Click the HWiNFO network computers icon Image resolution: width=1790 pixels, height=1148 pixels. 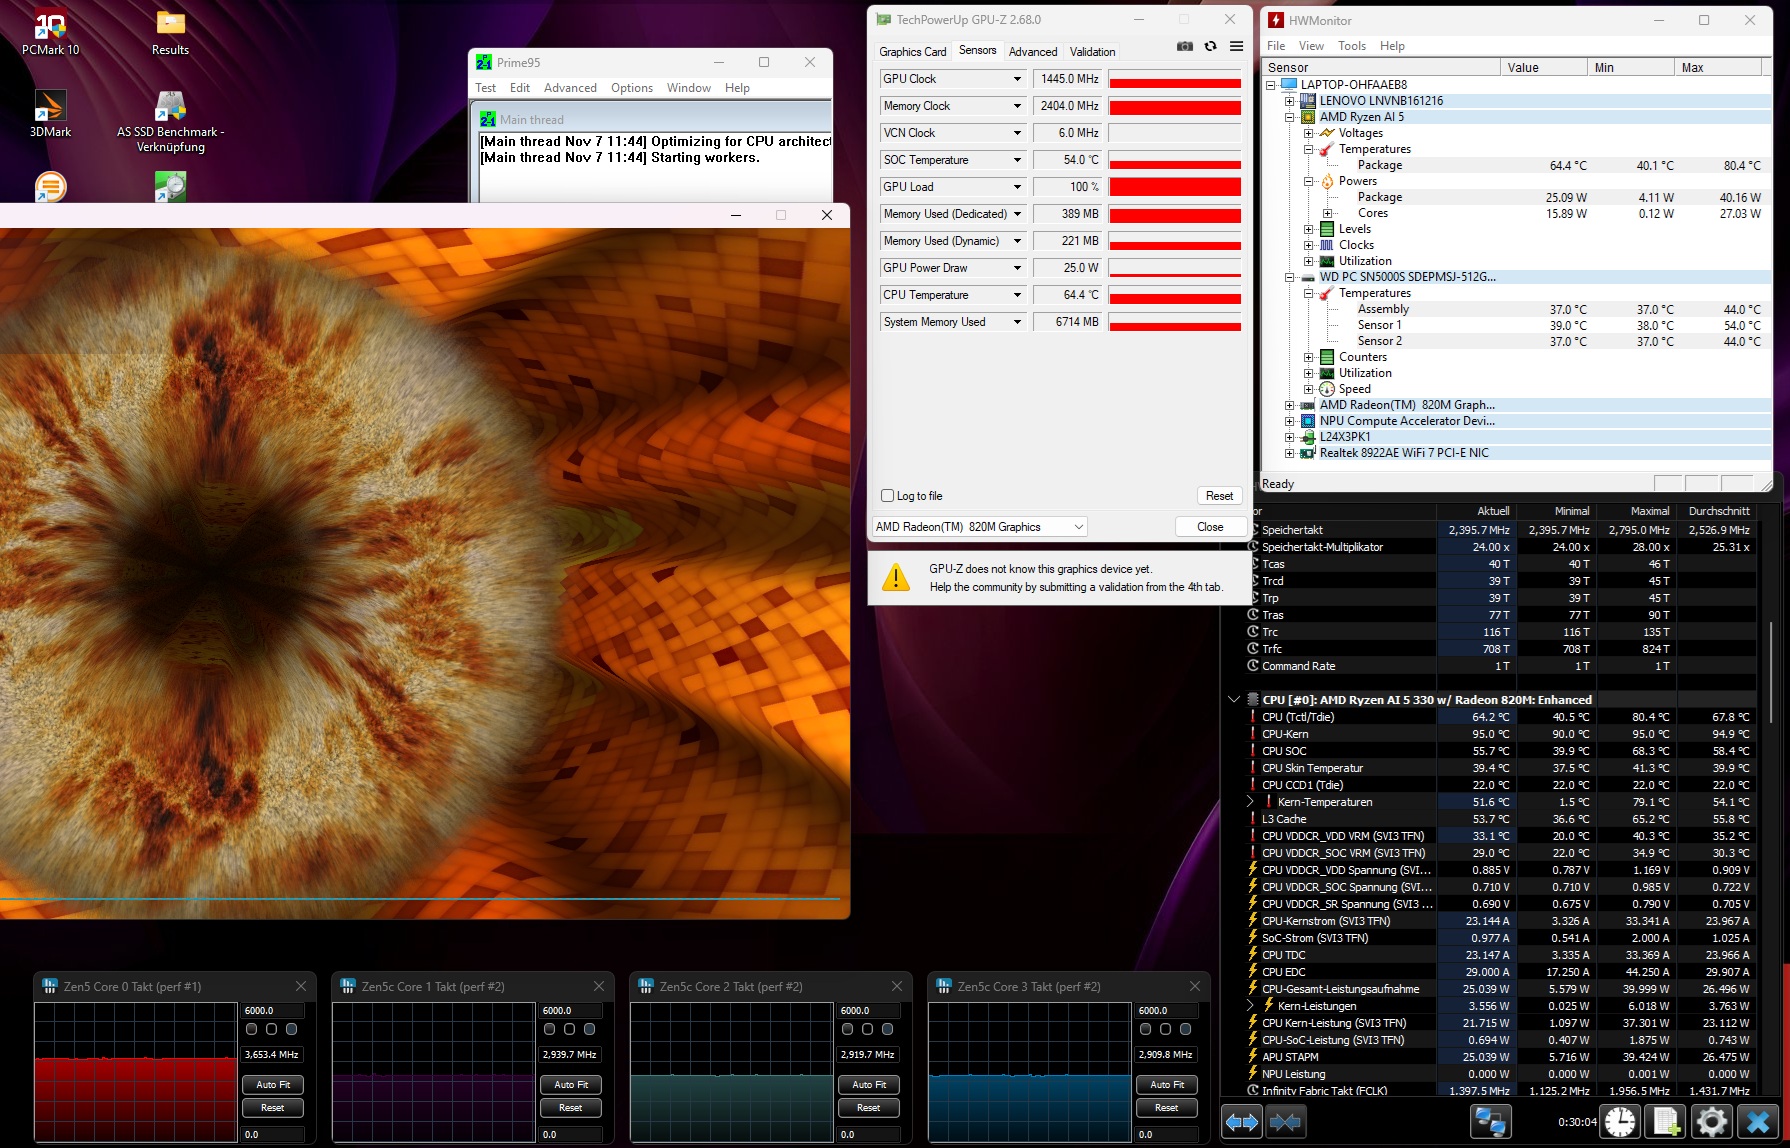coord(1490,1122)
